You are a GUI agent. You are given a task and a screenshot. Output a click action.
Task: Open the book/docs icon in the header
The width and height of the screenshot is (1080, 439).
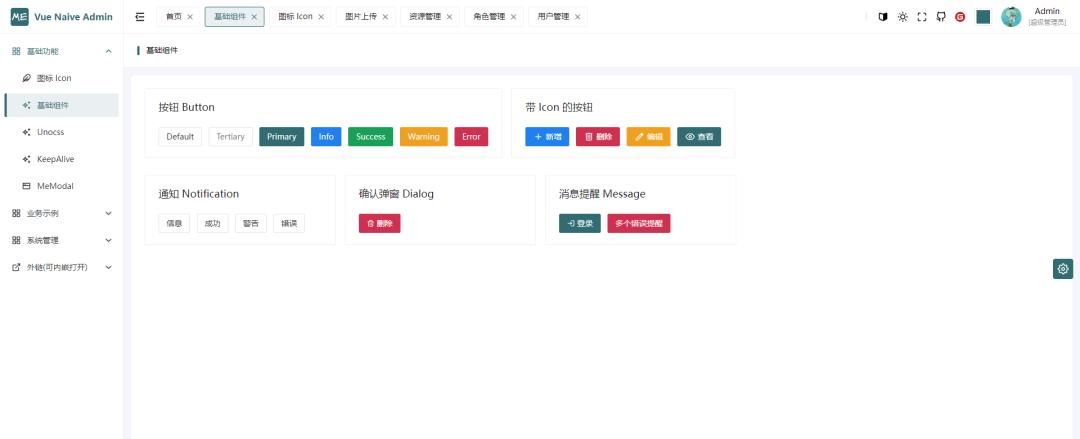coord(883,17)
